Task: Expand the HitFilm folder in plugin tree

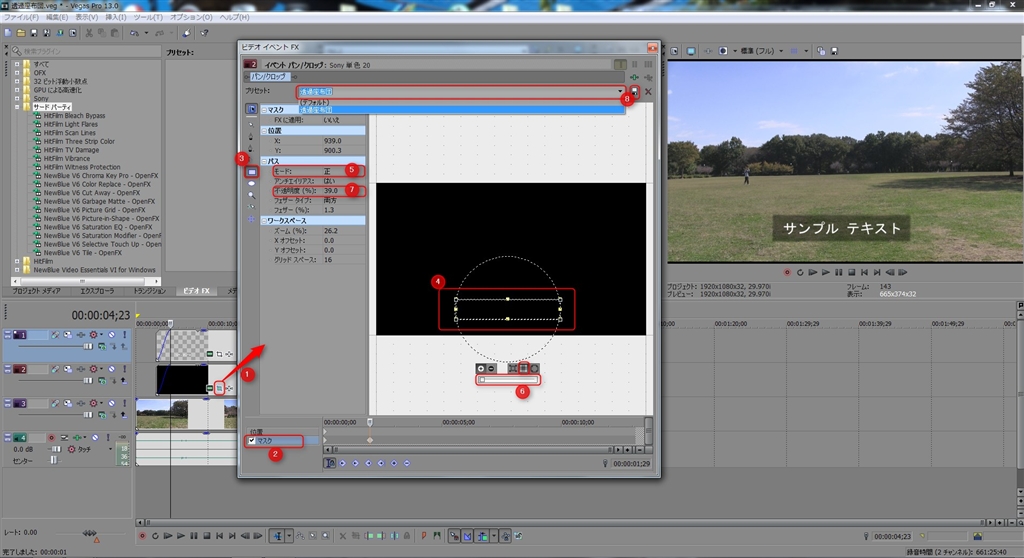Action: click(17, 261)
